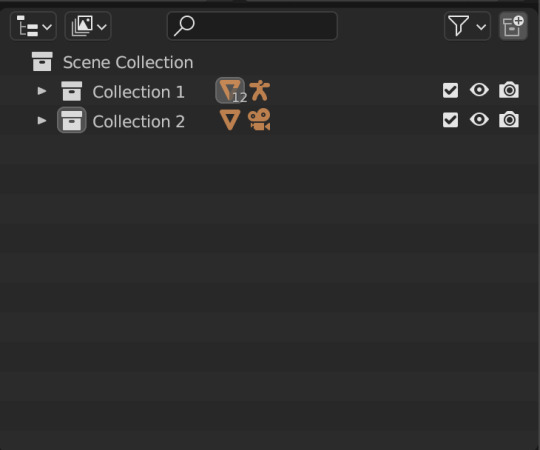This screenshot has height=450, width=540.
Task: Hide Collection 1 in viewport with eye
Action: click(479, 90)
